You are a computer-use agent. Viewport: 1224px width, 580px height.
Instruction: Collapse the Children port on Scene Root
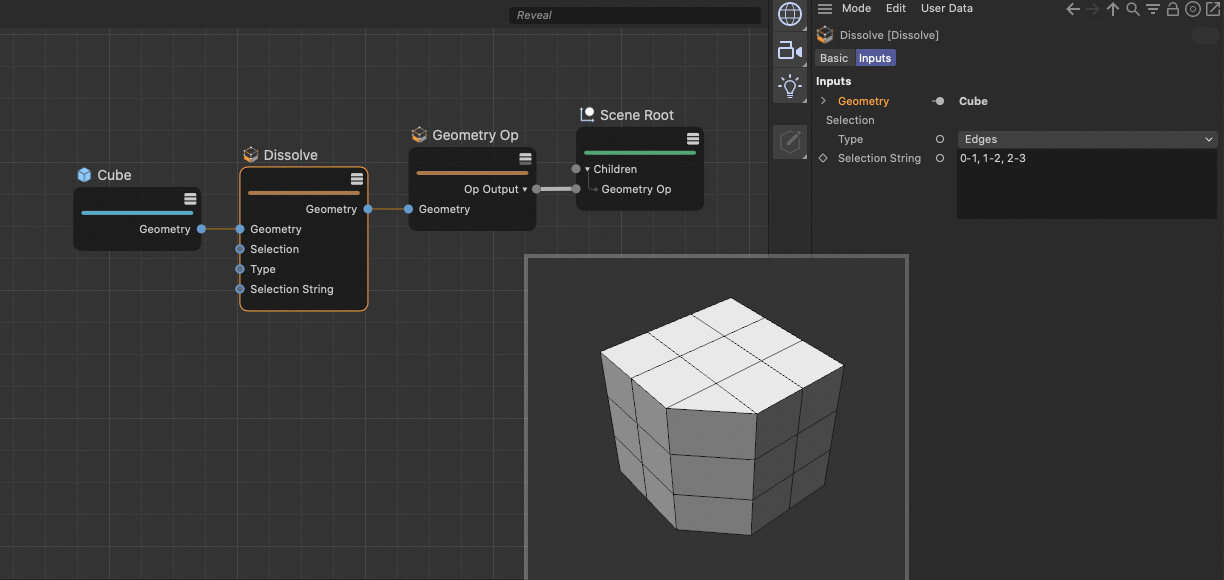tap(587, 169)
